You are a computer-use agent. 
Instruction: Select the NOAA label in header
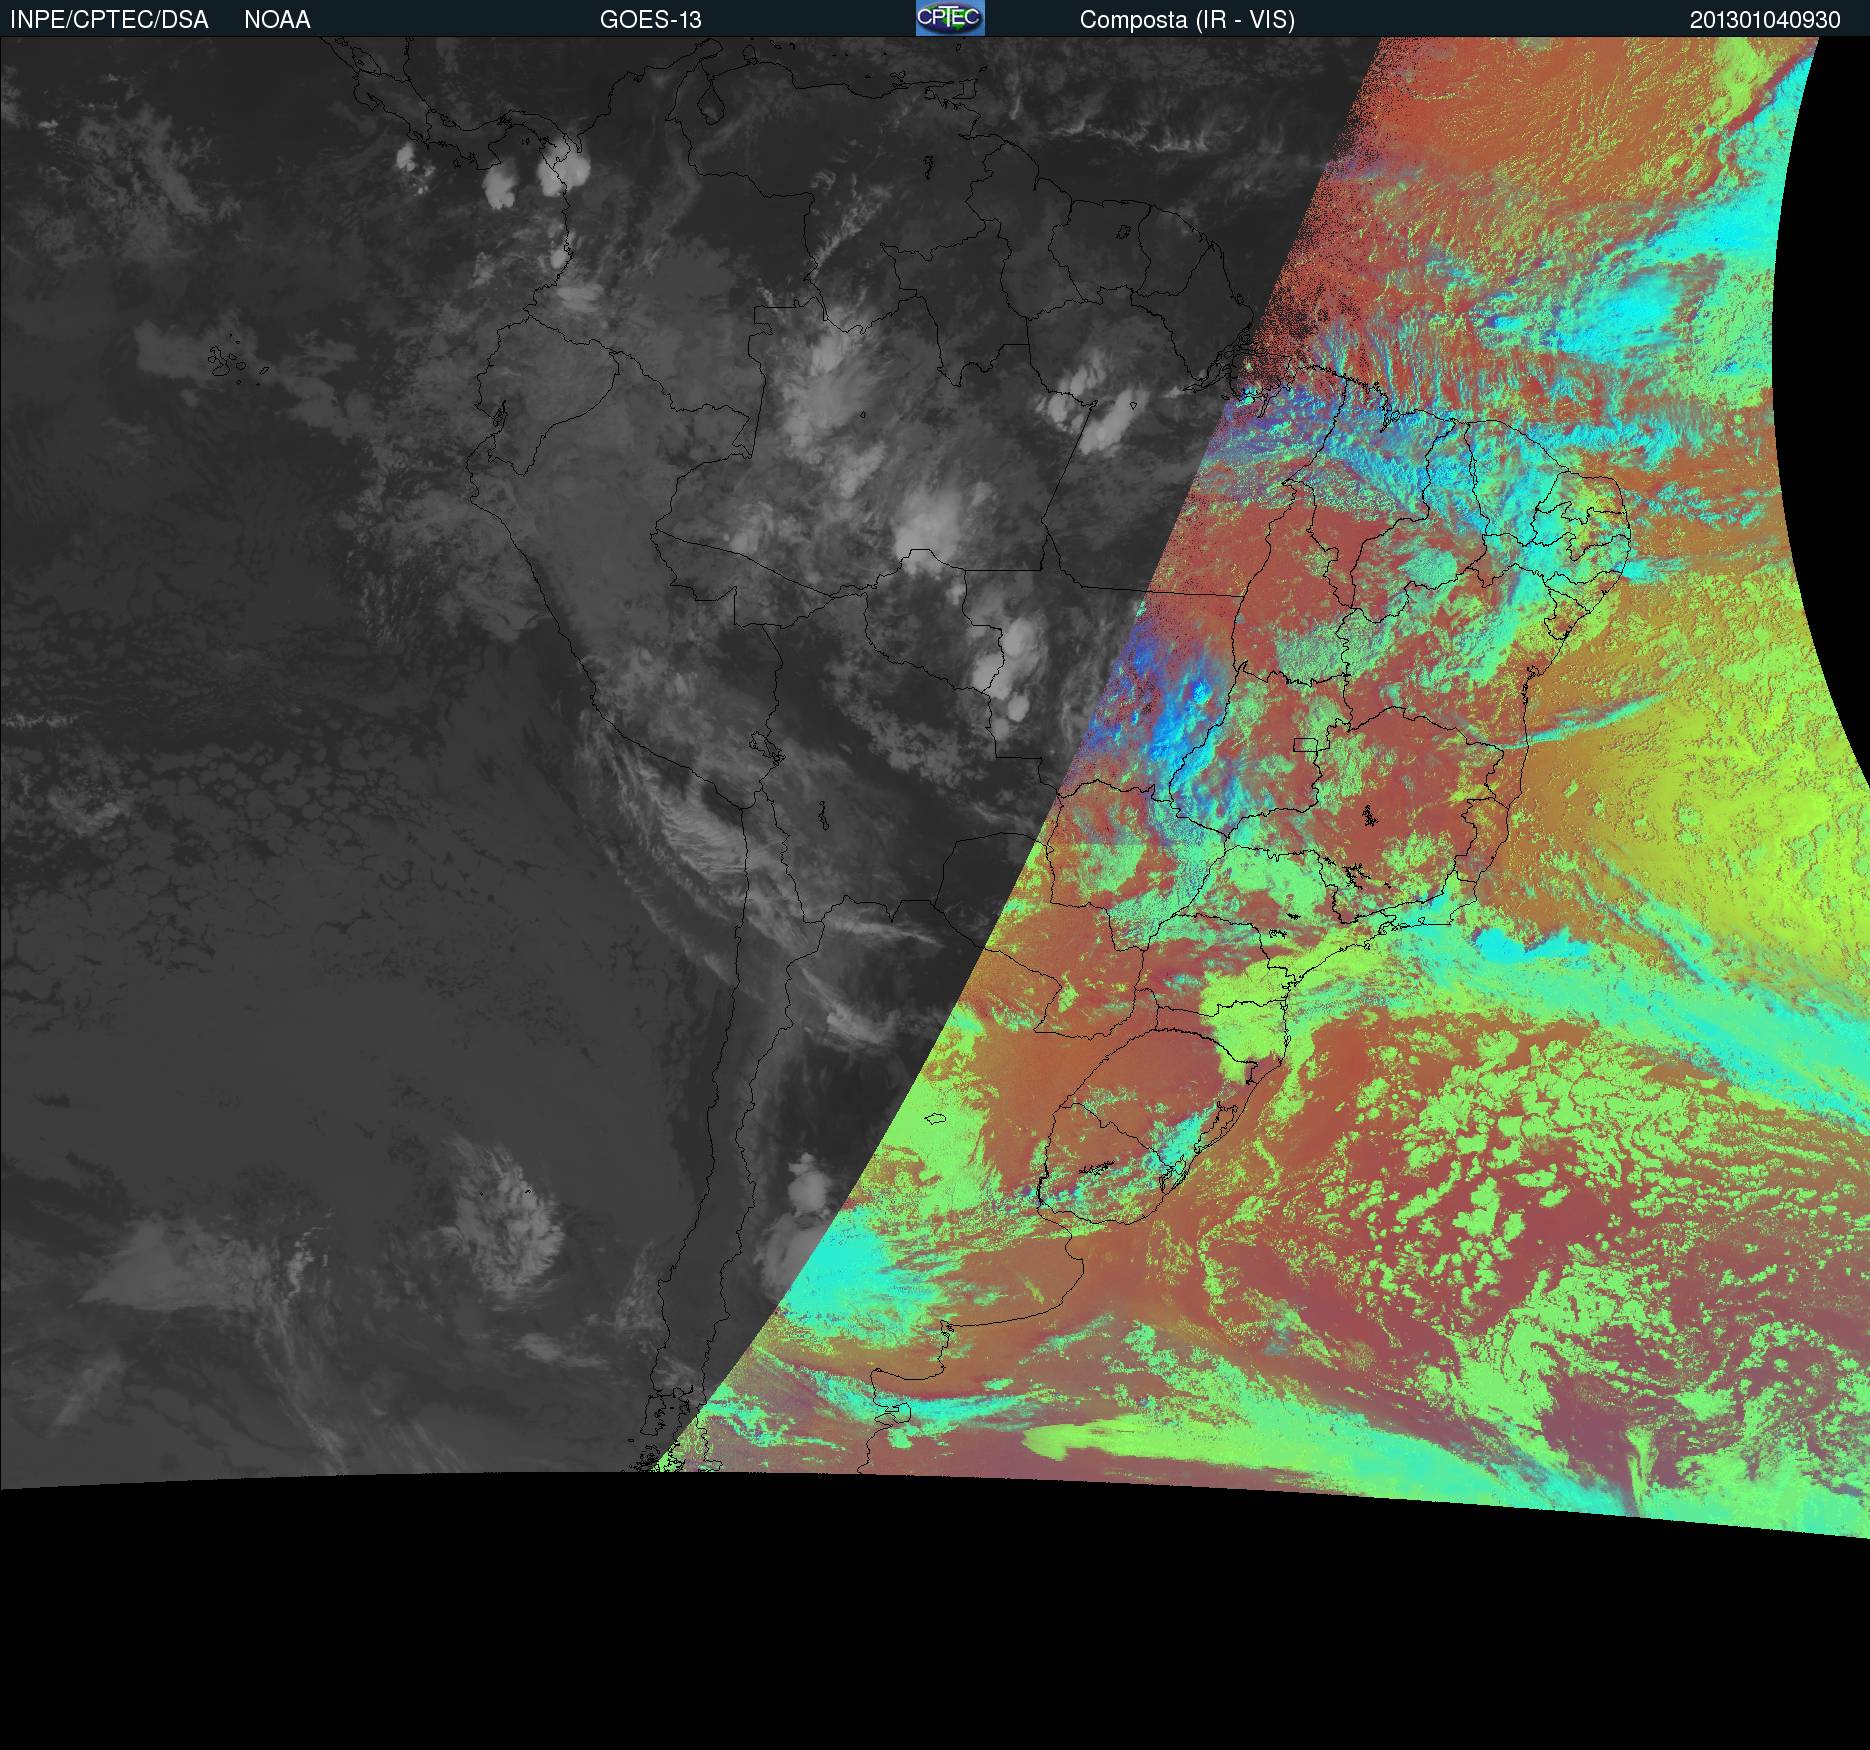pyautogui.click(x=277, y=20)
